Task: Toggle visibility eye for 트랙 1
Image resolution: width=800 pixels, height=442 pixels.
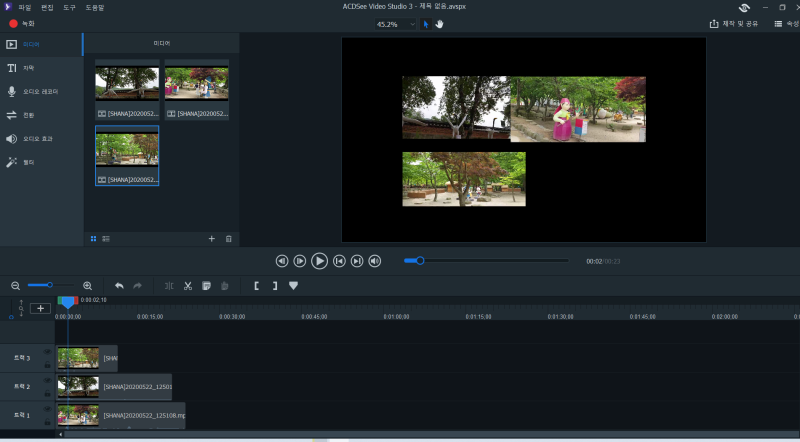Action: point(47,409)
